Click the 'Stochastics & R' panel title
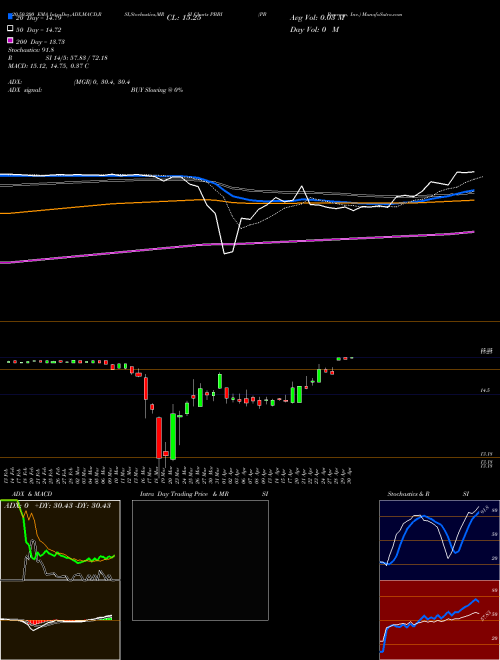The width and height of the screenshot is (500, 660). click(408, 494)
